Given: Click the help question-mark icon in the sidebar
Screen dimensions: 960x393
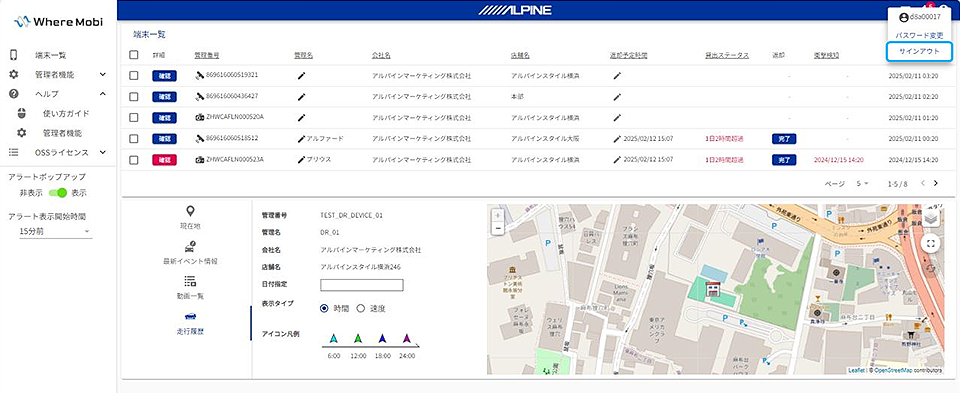Looking at the screenshot, I should [13, 94].
